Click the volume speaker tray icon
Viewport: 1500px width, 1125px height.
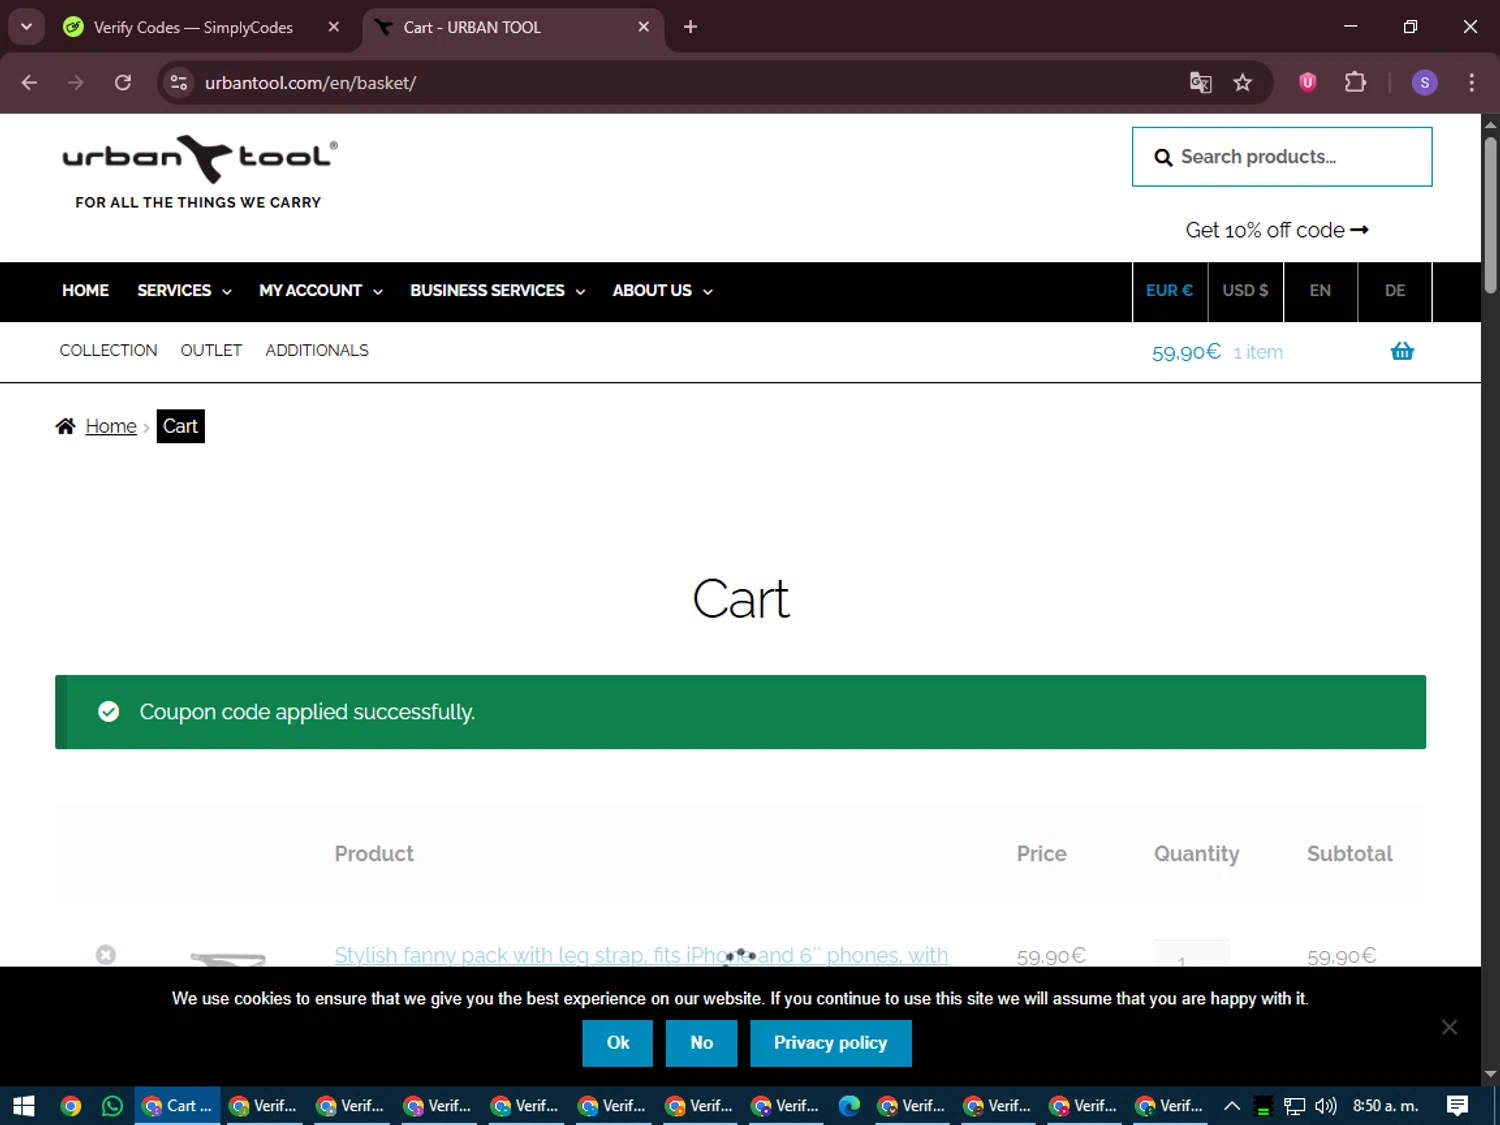tap(1326, 1106)
